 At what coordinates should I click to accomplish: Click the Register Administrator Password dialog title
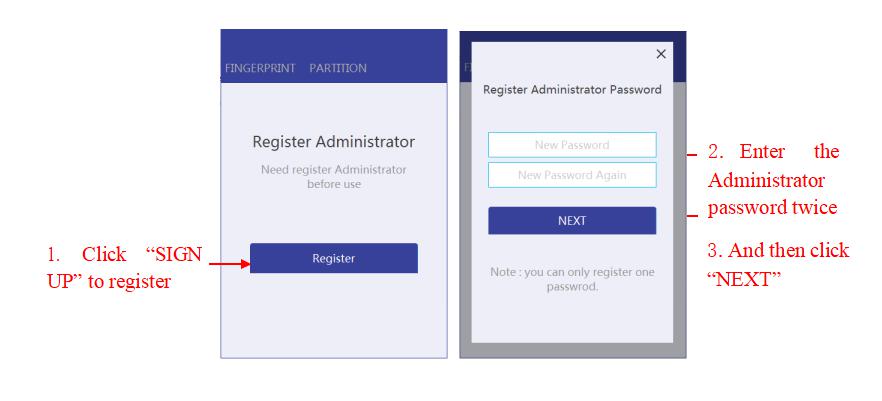tap(572, 90)
